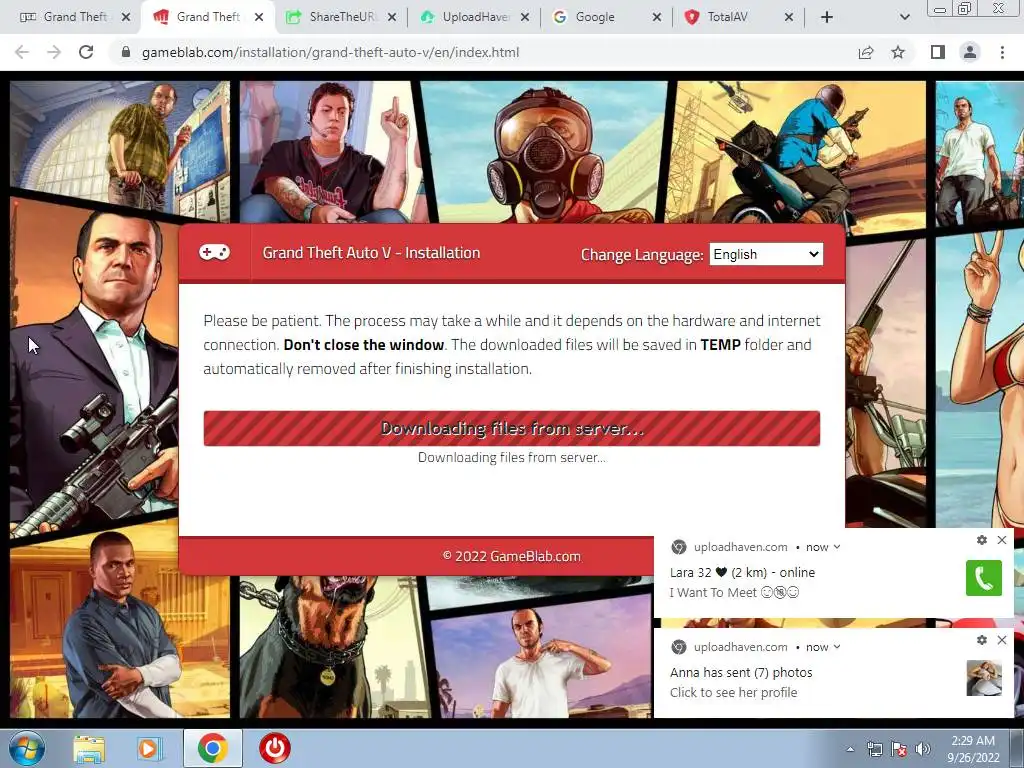Click the red power taskbar icon
The width and height of the screenshot is (1024, 768).
point(274,748)
